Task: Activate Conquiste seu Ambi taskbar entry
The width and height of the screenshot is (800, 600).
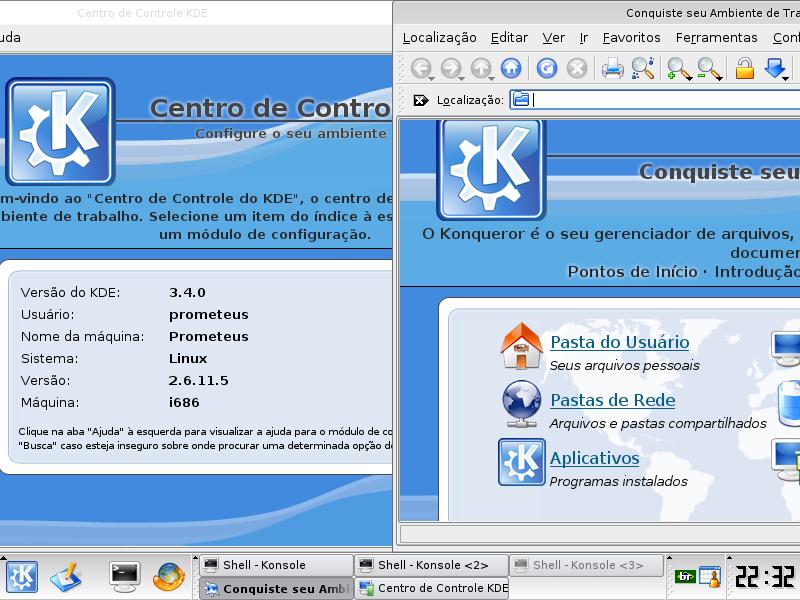Action: click(x=276, y=588)
